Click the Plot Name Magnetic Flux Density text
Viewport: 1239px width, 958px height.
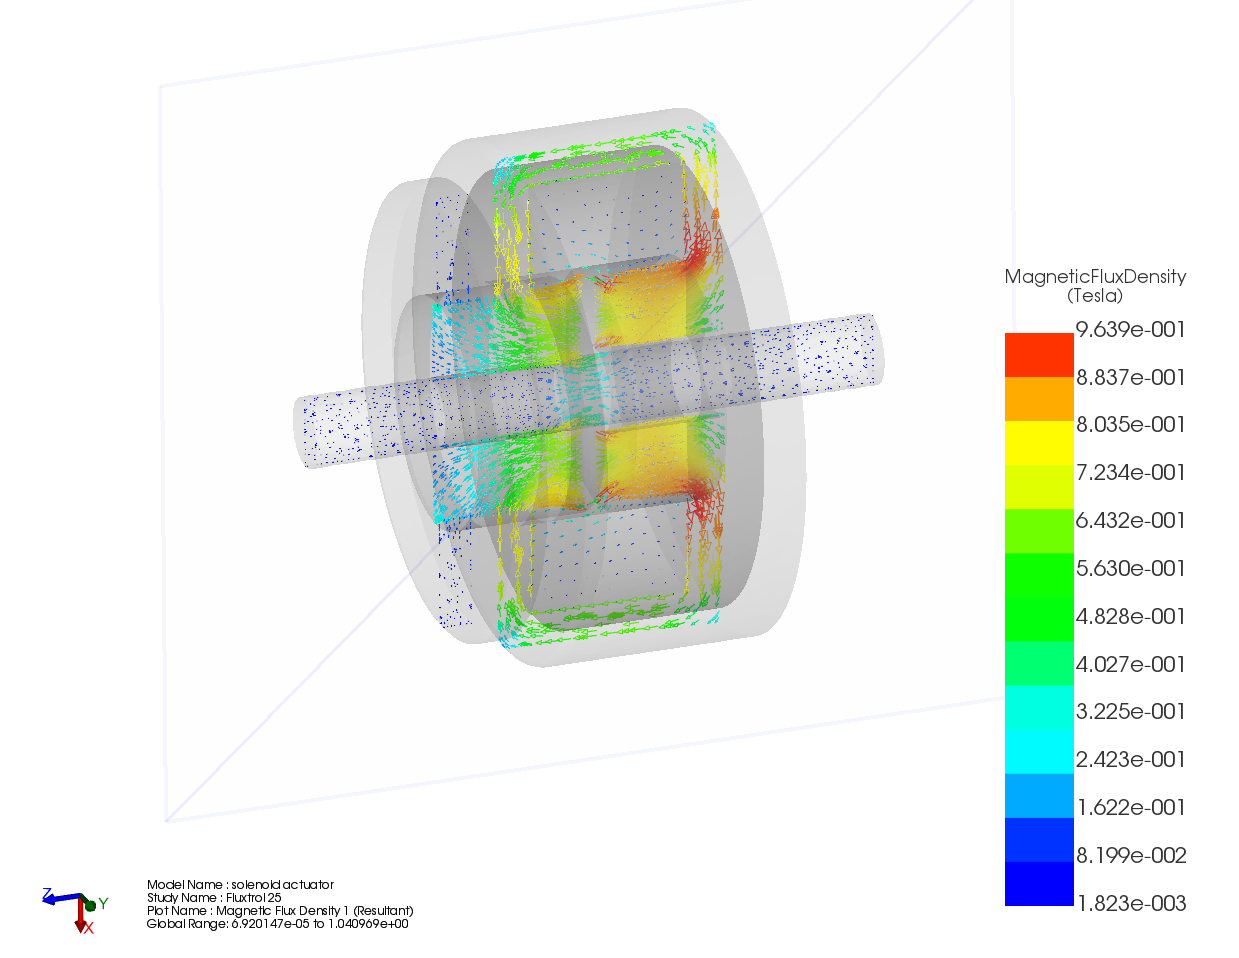click(279, 911)
